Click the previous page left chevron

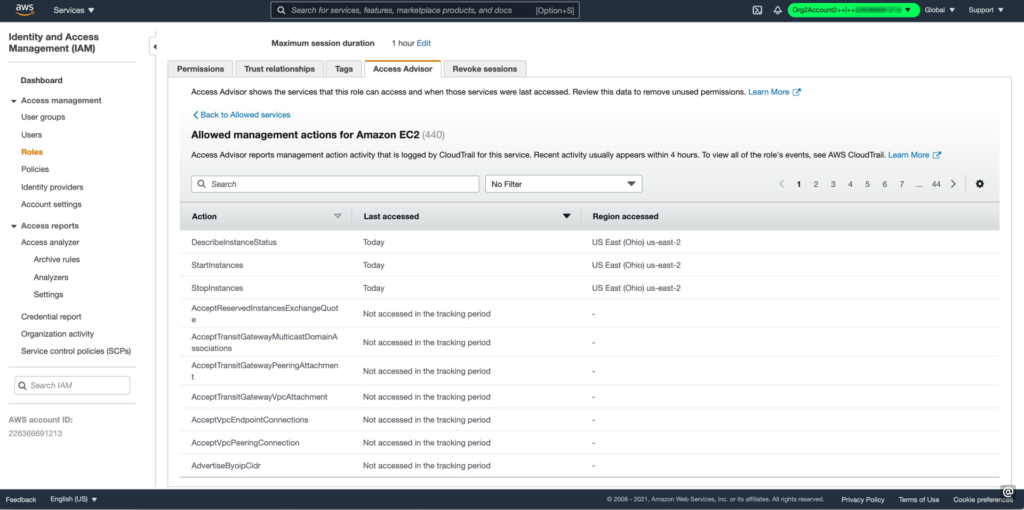point(782,184)
